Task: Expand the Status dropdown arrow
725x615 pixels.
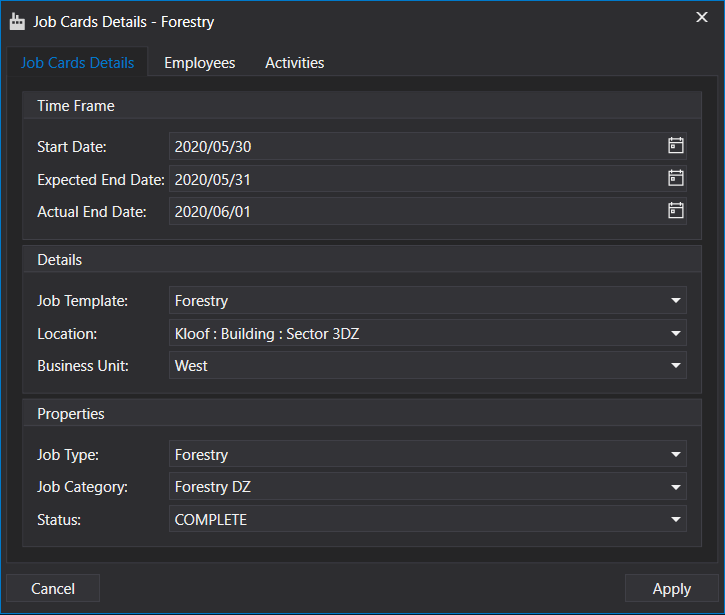Action: [x=676, y=519]
